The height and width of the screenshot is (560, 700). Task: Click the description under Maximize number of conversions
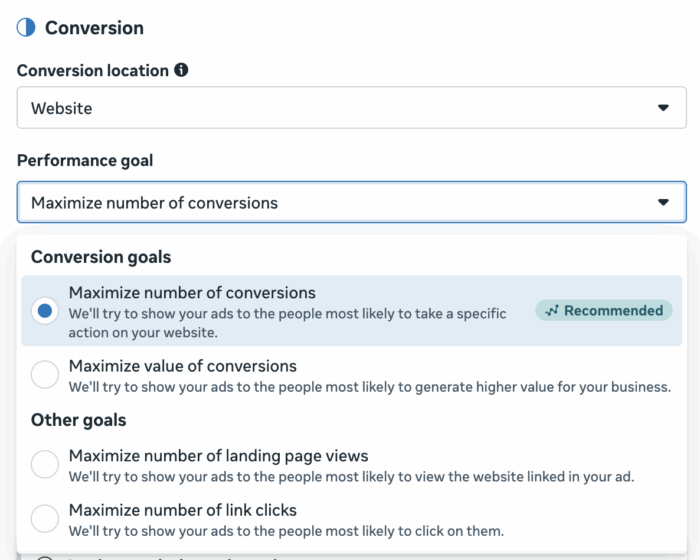point(287,322)
